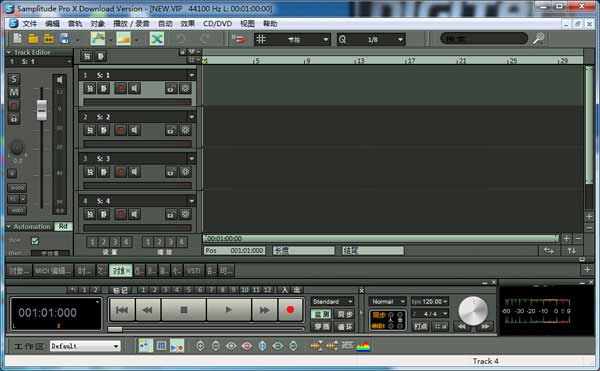Toggle the Solo S button in Track Editor
Screen dimensions: 600x371
coord(14,79)
